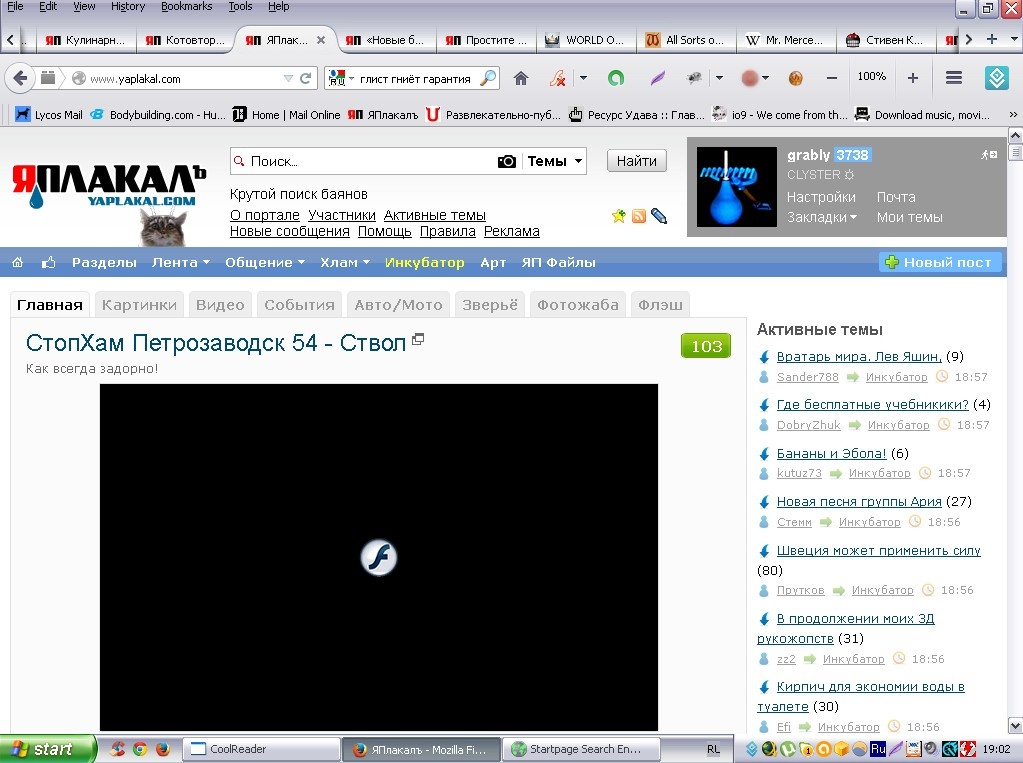Expand the Темы search dropdown

[554, 161]
